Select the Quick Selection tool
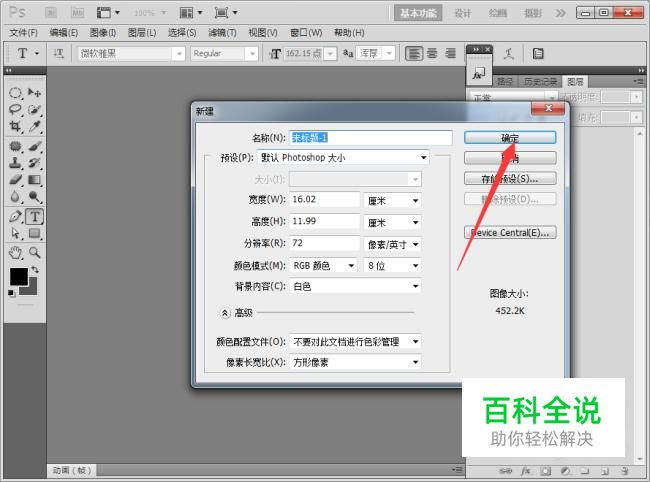The image size is (650, 482). (34, 109)
